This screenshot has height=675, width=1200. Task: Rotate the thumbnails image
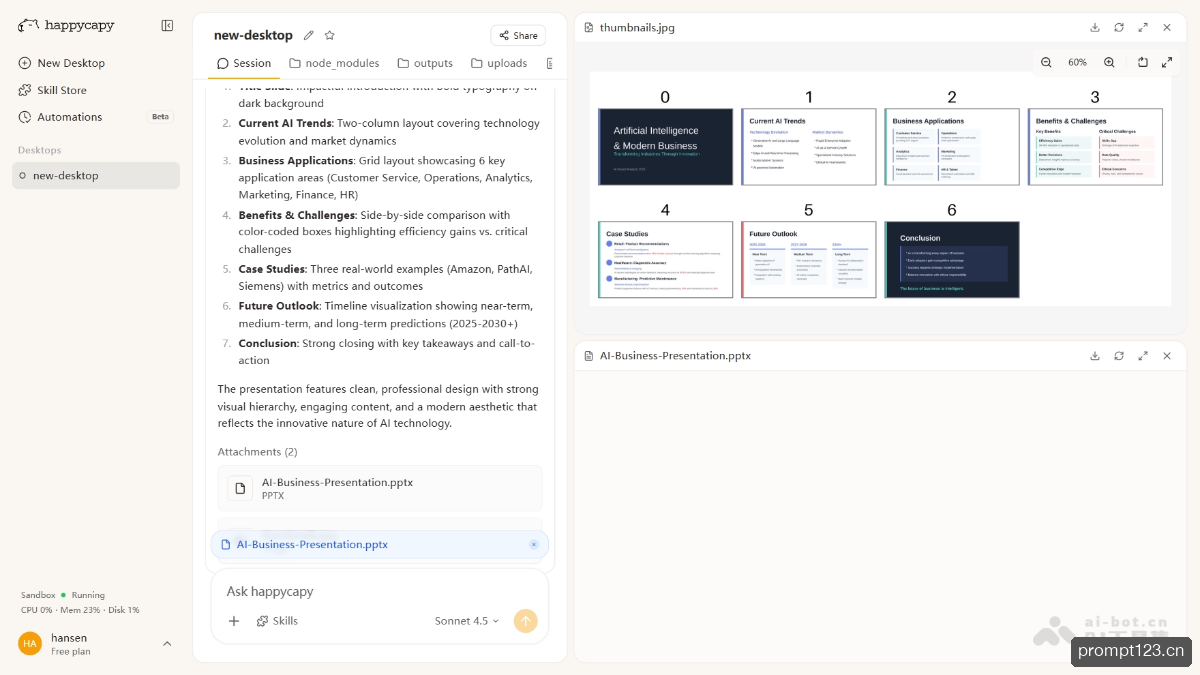point(1143,62)
